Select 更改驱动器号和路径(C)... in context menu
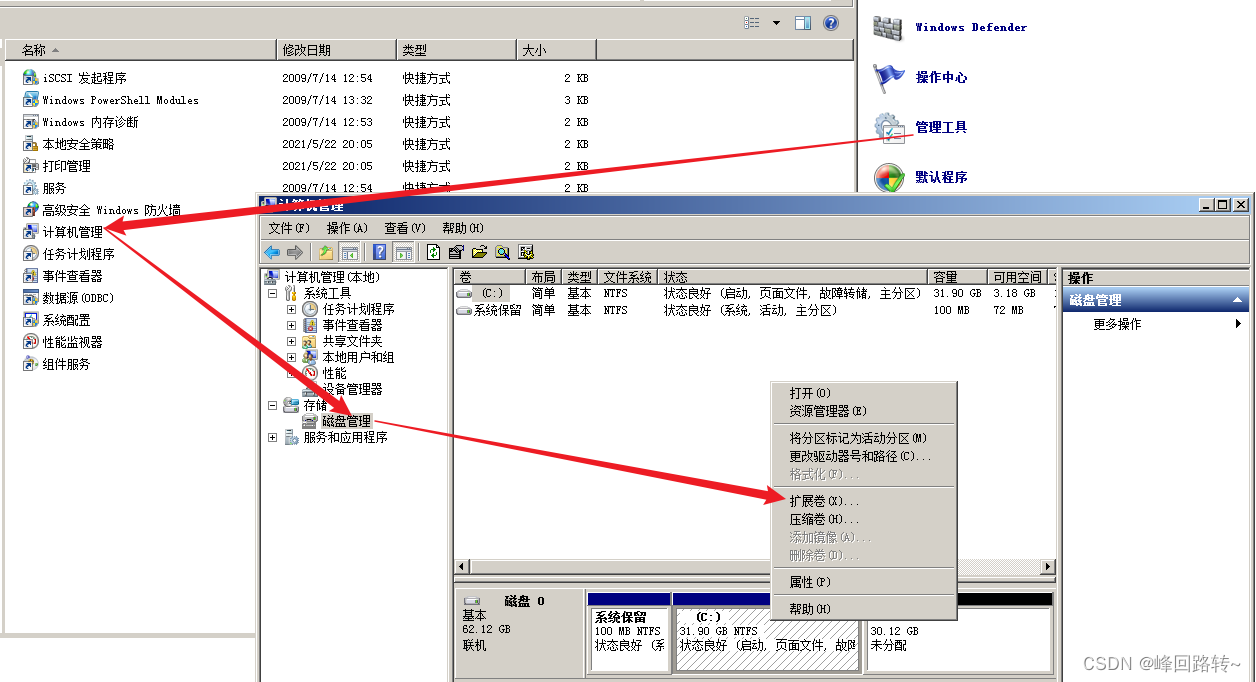 (x=865, y=456)
